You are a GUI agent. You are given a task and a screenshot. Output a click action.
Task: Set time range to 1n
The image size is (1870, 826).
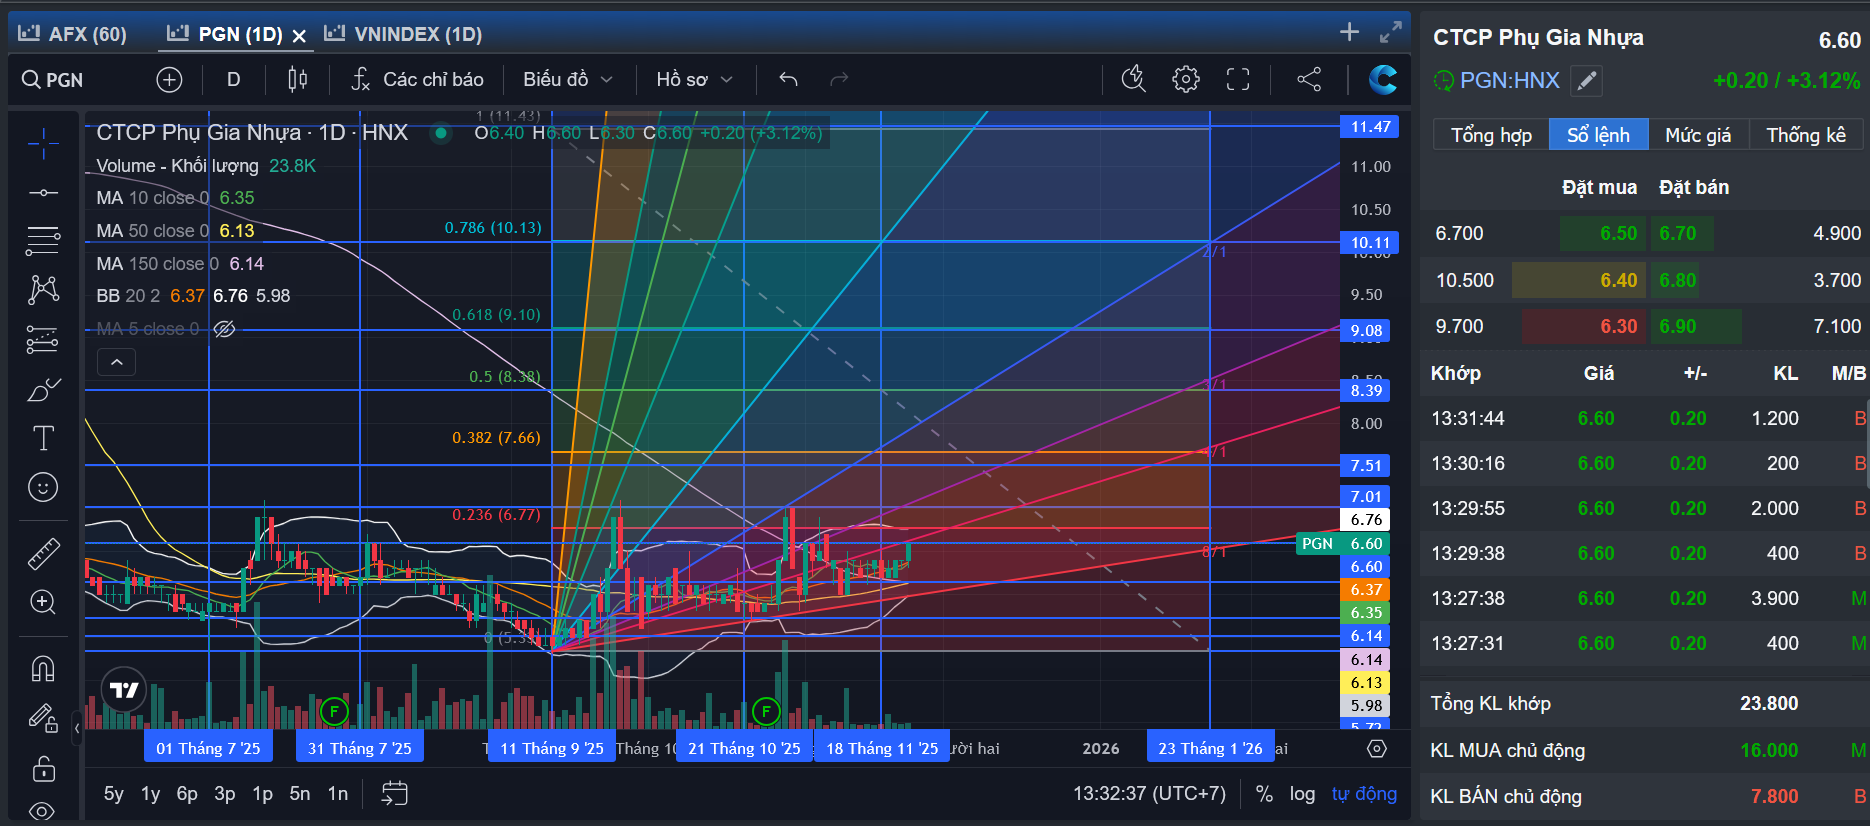(338, 794)
